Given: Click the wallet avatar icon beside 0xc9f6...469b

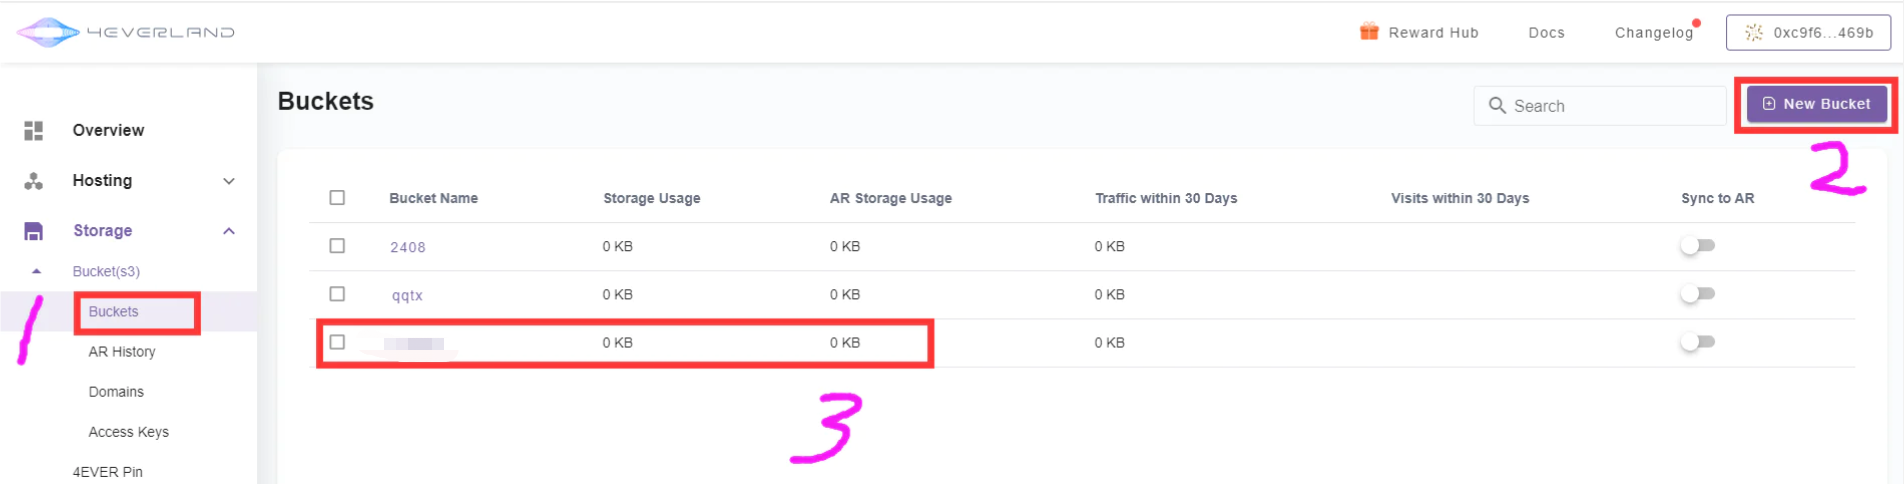Looking at the screenshot, I should pos(1754,32).
